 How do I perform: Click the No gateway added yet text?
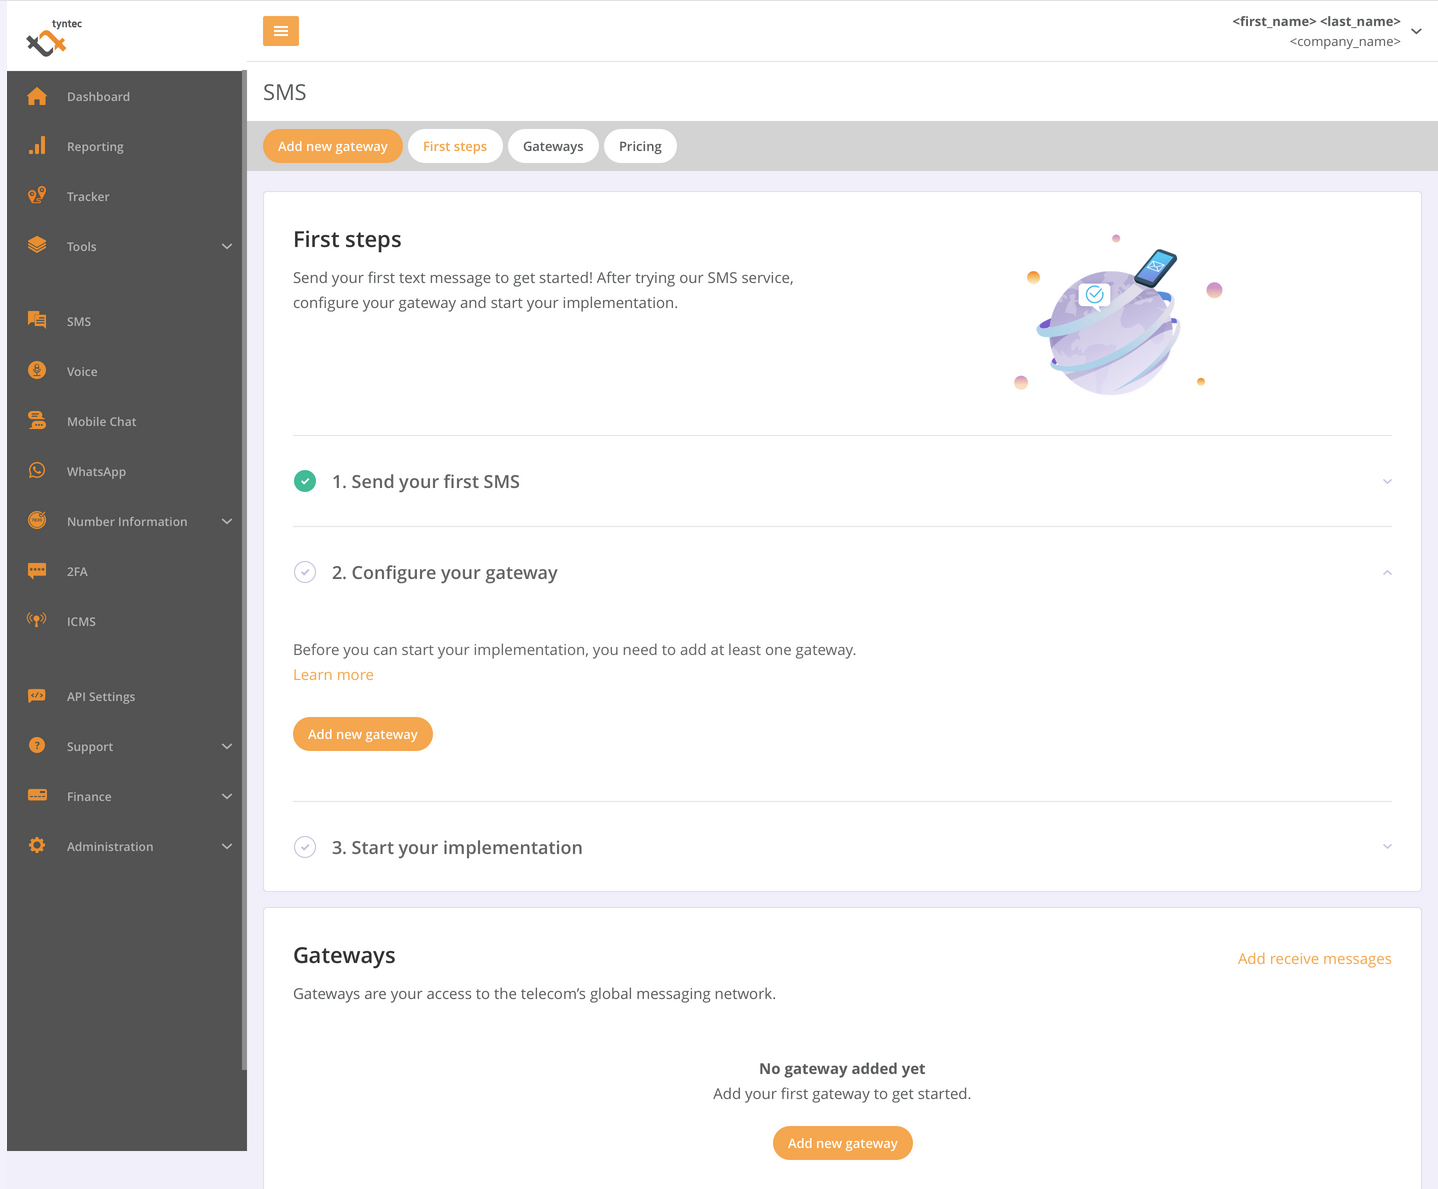[x=842, y=1068]
